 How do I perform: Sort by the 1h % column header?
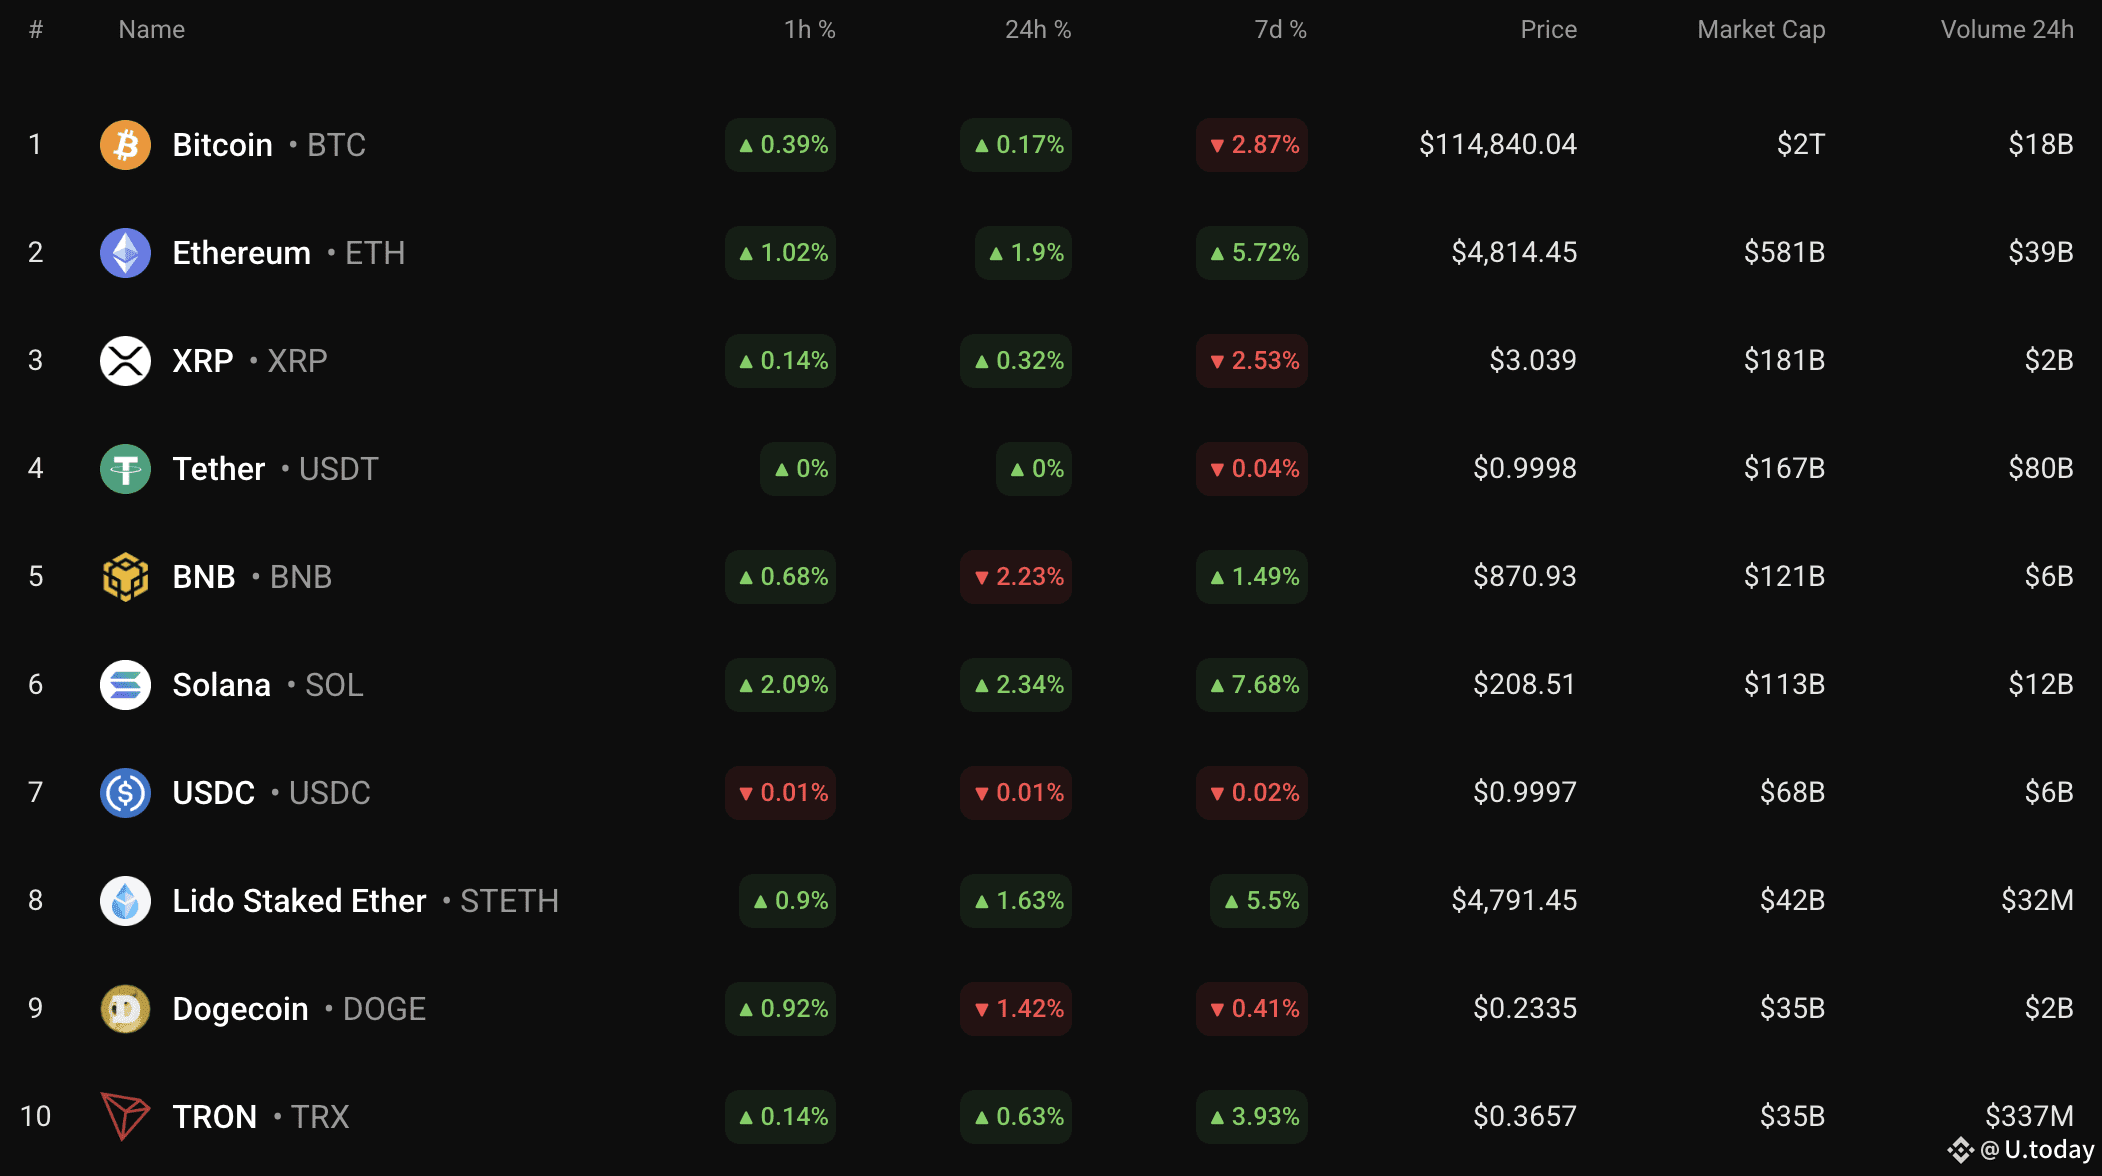tap(809, 30)
